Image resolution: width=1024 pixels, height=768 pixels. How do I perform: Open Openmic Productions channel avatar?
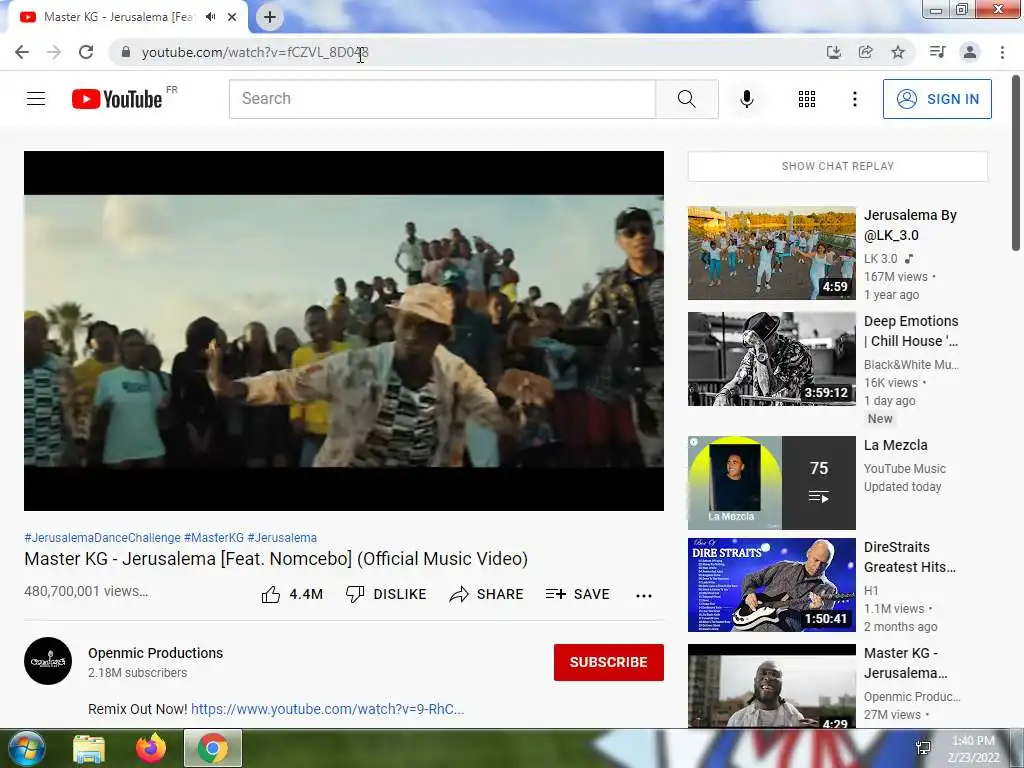coord(48,661)
